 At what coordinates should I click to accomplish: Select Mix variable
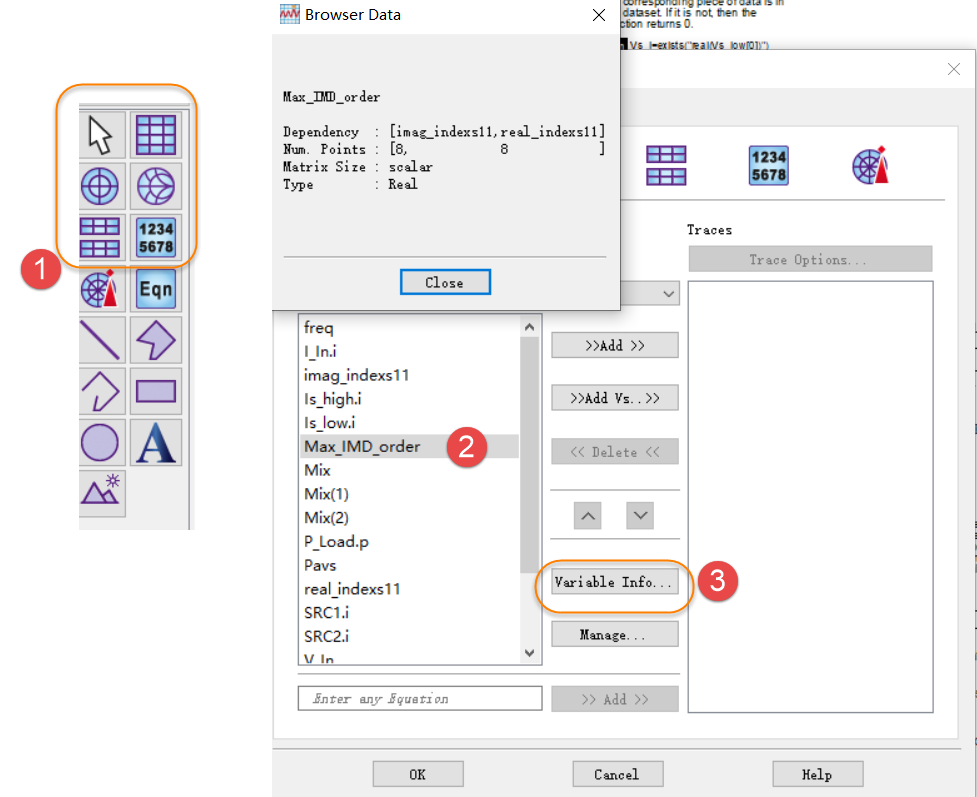409,470
